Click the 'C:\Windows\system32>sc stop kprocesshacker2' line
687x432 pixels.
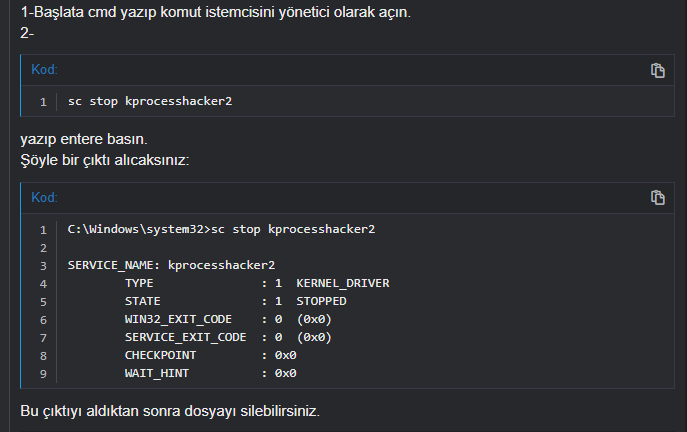tap(221, 229)
